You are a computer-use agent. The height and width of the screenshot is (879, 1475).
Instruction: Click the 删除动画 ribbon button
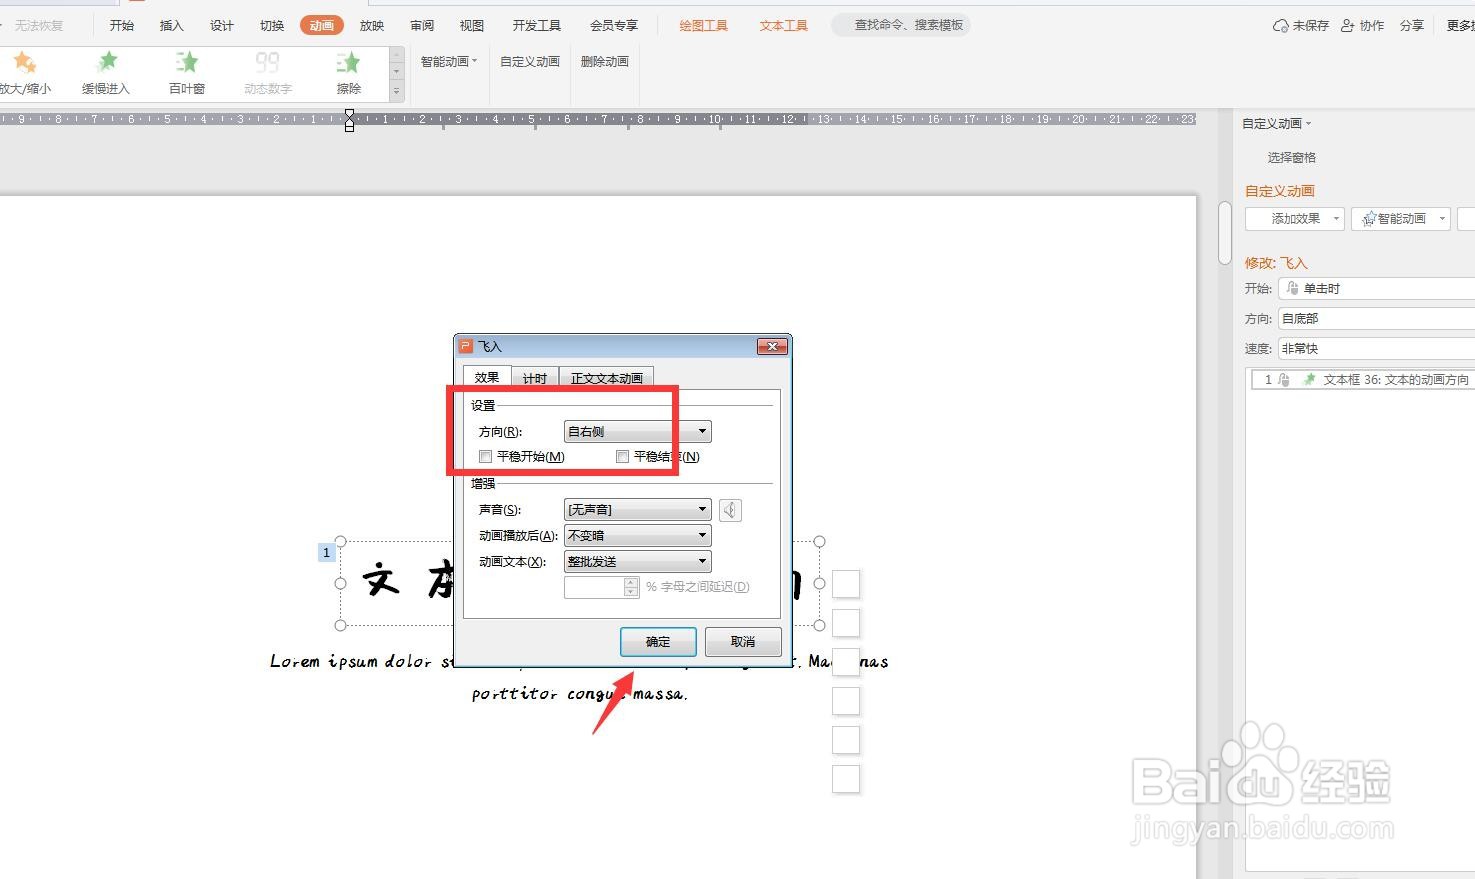click(x=605, y=61)
